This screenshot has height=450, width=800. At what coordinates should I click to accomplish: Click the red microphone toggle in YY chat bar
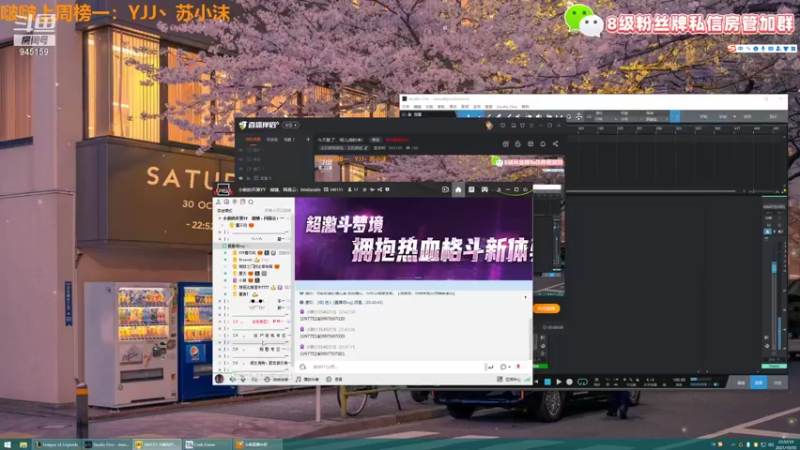[x=518, y=366]
